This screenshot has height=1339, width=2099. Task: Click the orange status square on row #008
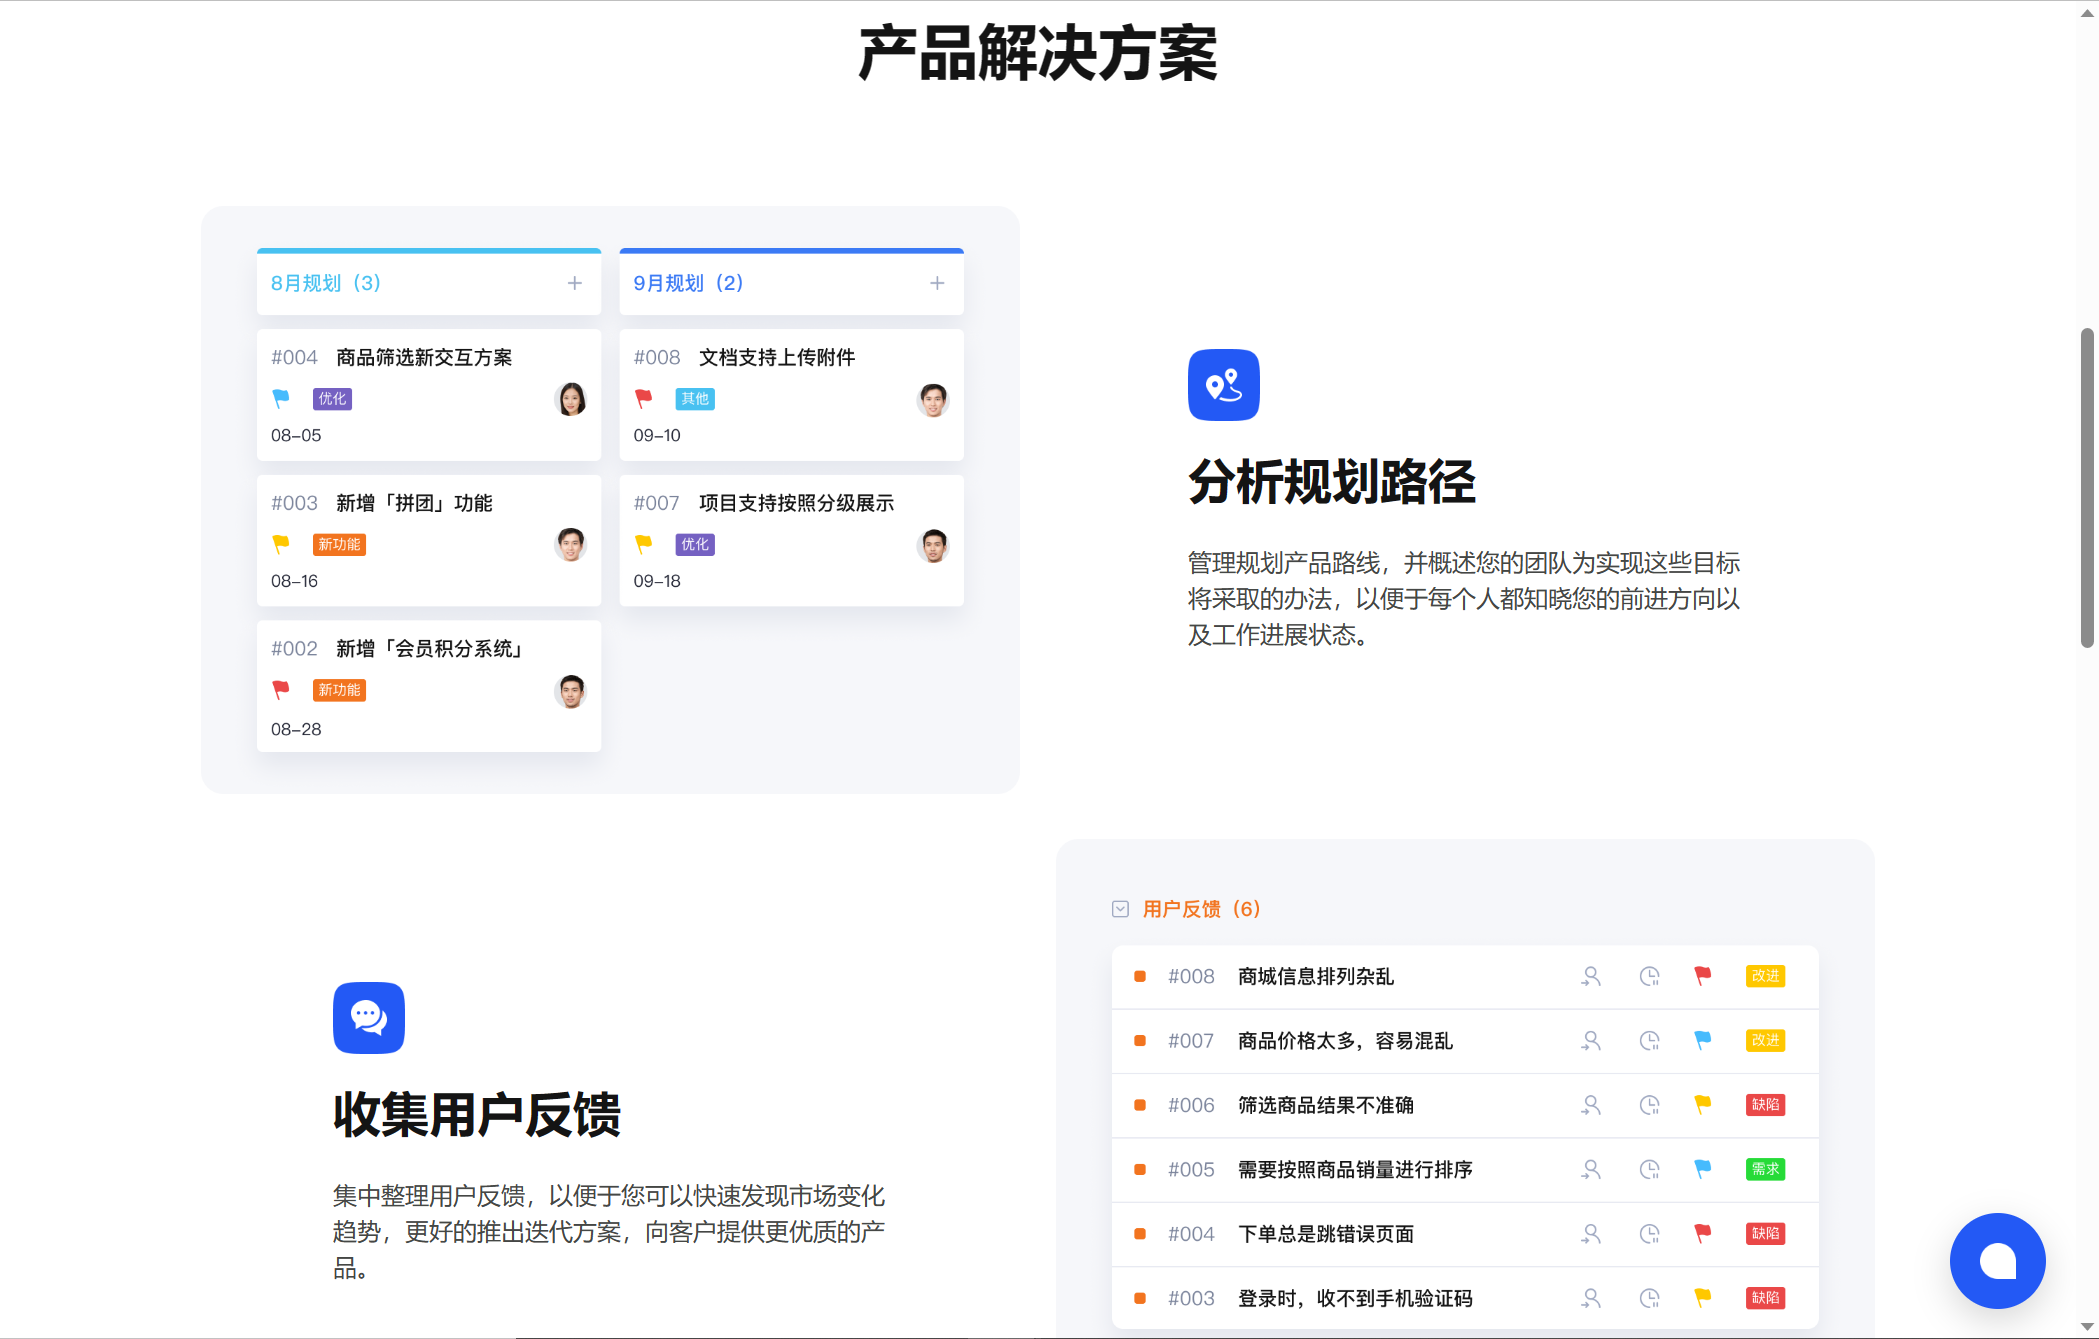point(1139,976)
